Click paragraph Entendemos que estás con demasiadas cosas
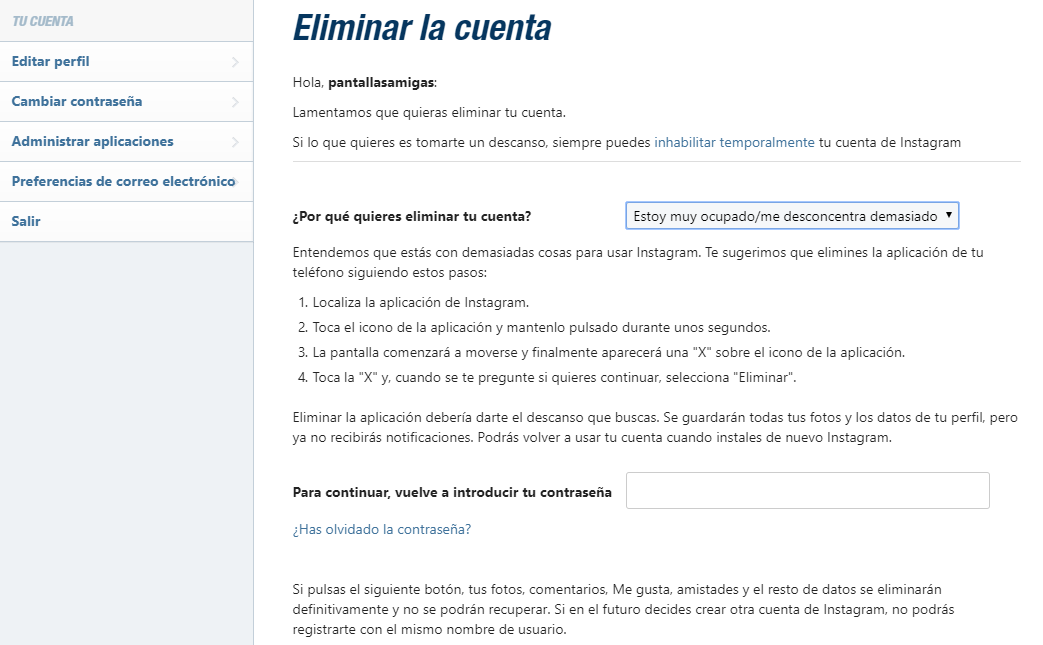Image resolution: width=1043 pixels, height=645 pixels. coord(638,262)
